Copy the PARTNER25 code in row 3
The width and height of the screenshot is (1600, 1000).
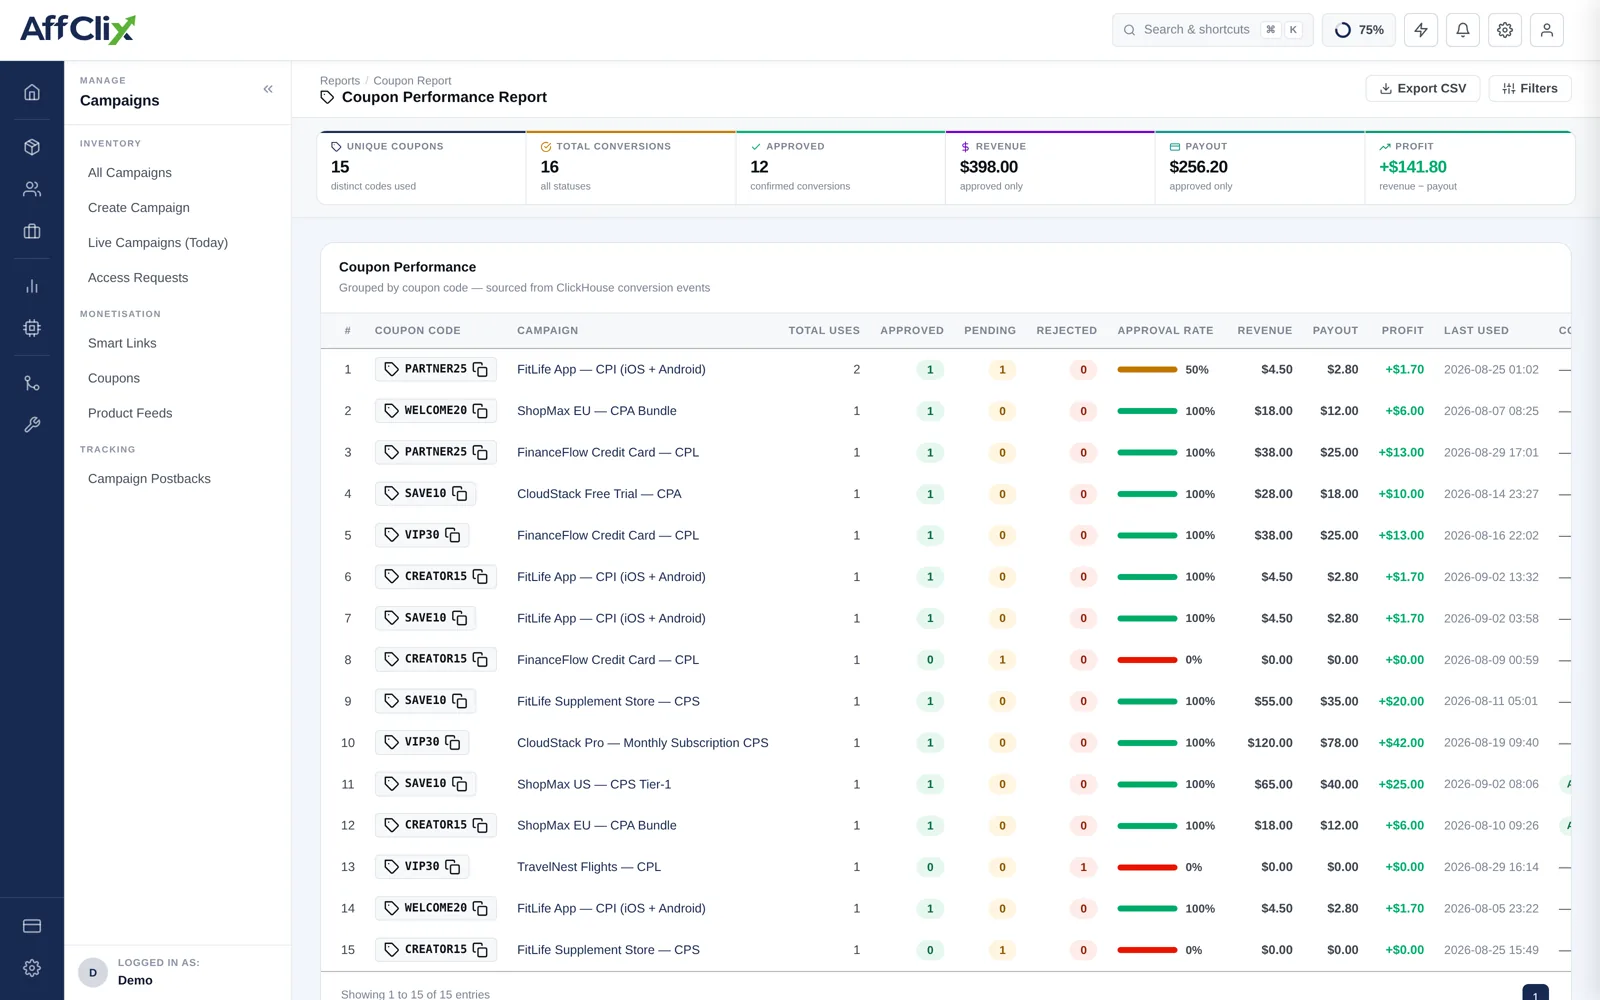[x=480, y=453]
